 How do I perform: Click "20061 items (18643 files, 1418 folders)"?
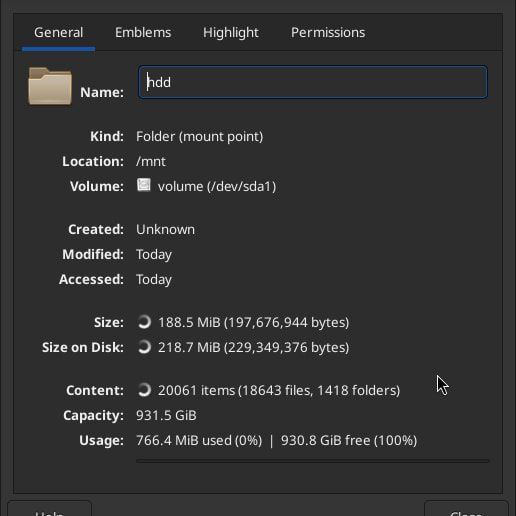coord(279,390)
